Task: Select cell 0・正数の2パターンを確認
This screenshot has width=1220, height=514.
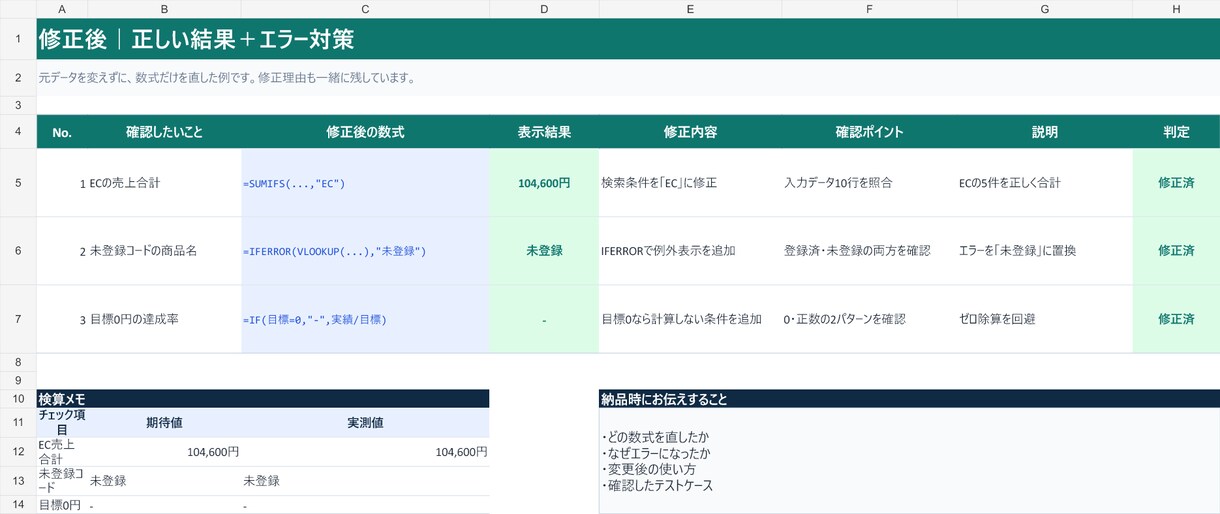Action: pyautogui.click(x=869, y=319)
